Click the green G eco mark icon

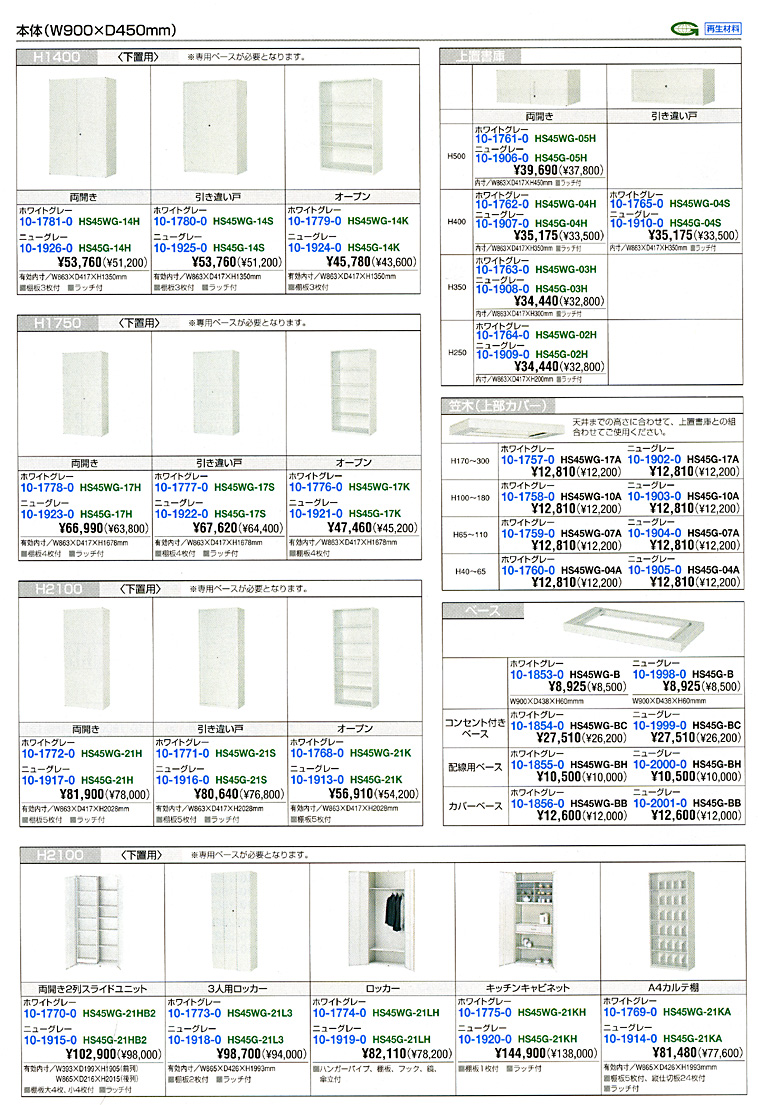[685, 29]
